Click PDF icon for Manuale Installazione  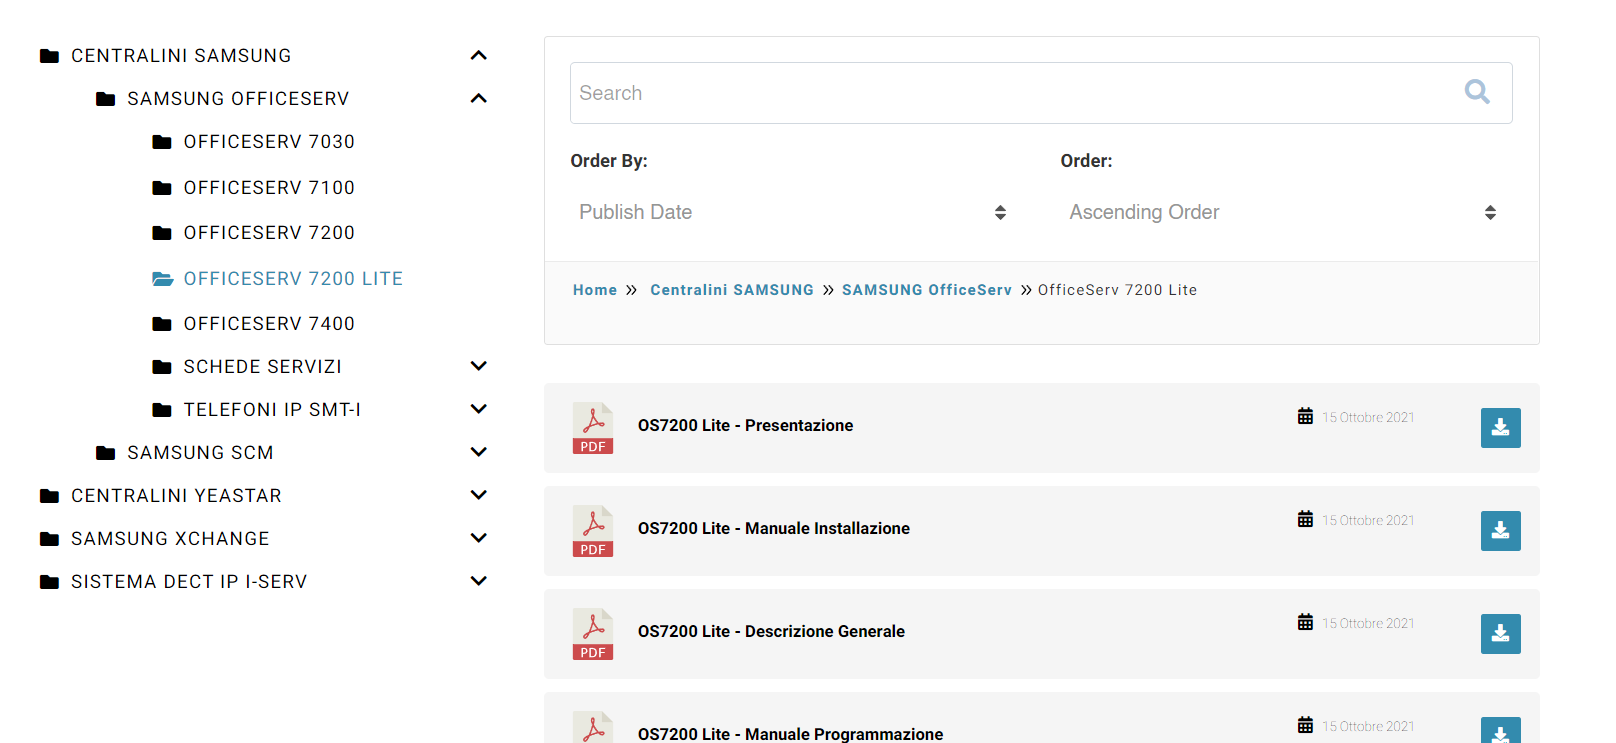pos(593,531)
